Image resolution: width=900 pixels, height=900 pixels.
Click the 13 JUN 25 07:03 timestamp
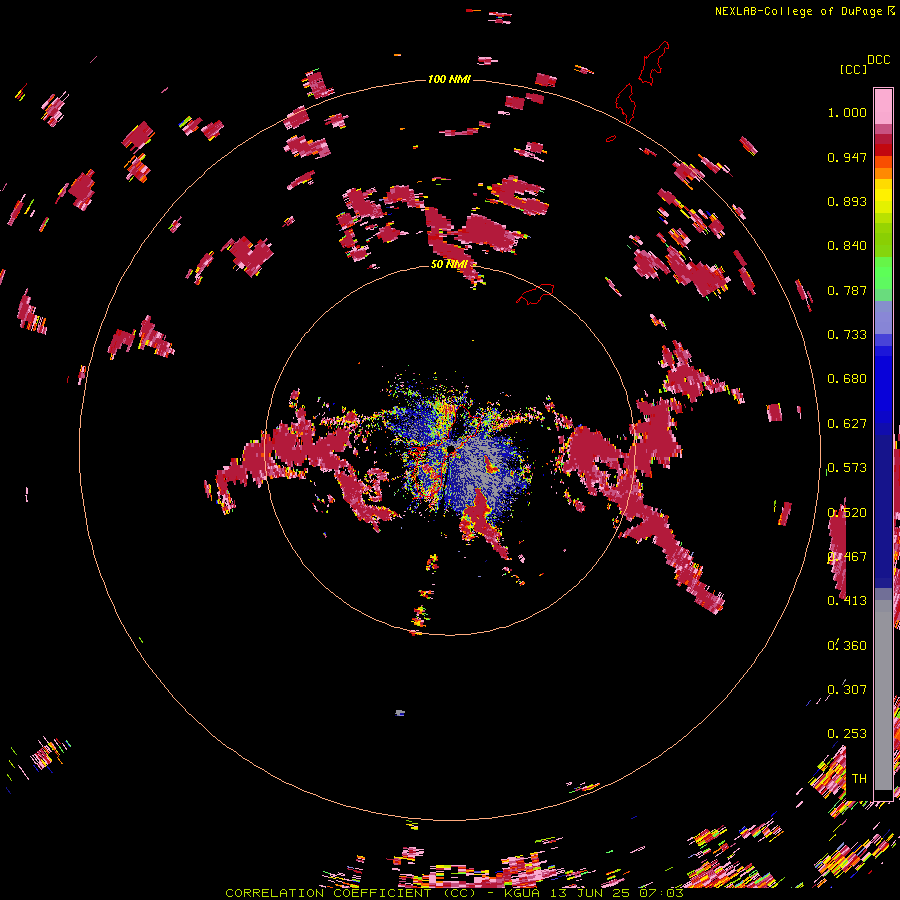[x=617, y=893]
